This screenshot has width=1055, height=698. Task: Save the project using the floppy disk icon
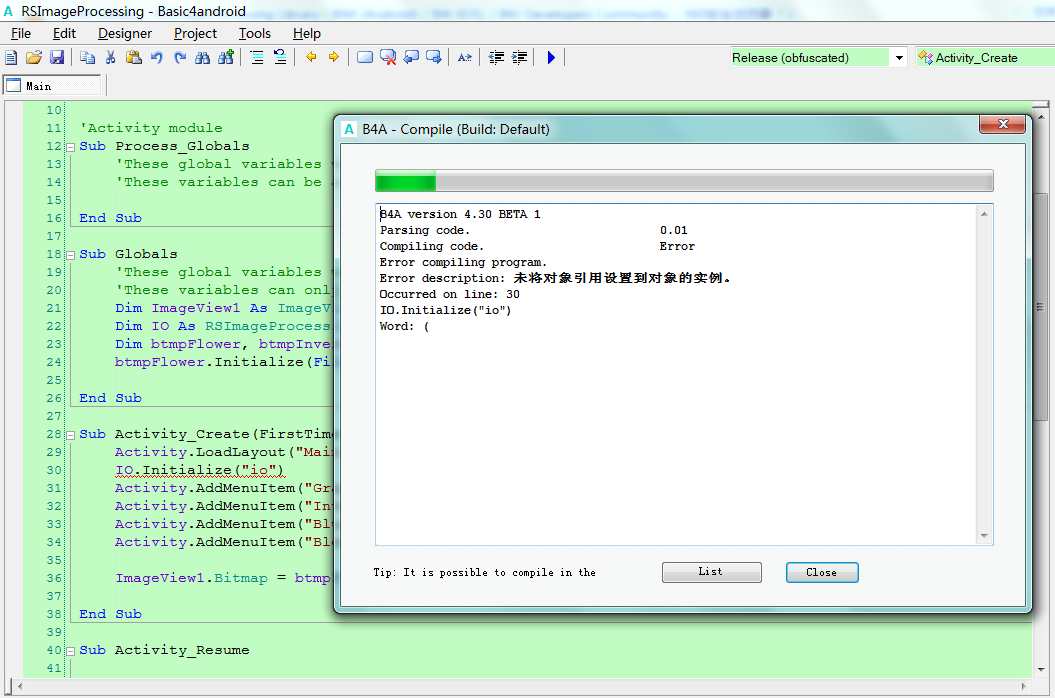click(x=57, y=58)
